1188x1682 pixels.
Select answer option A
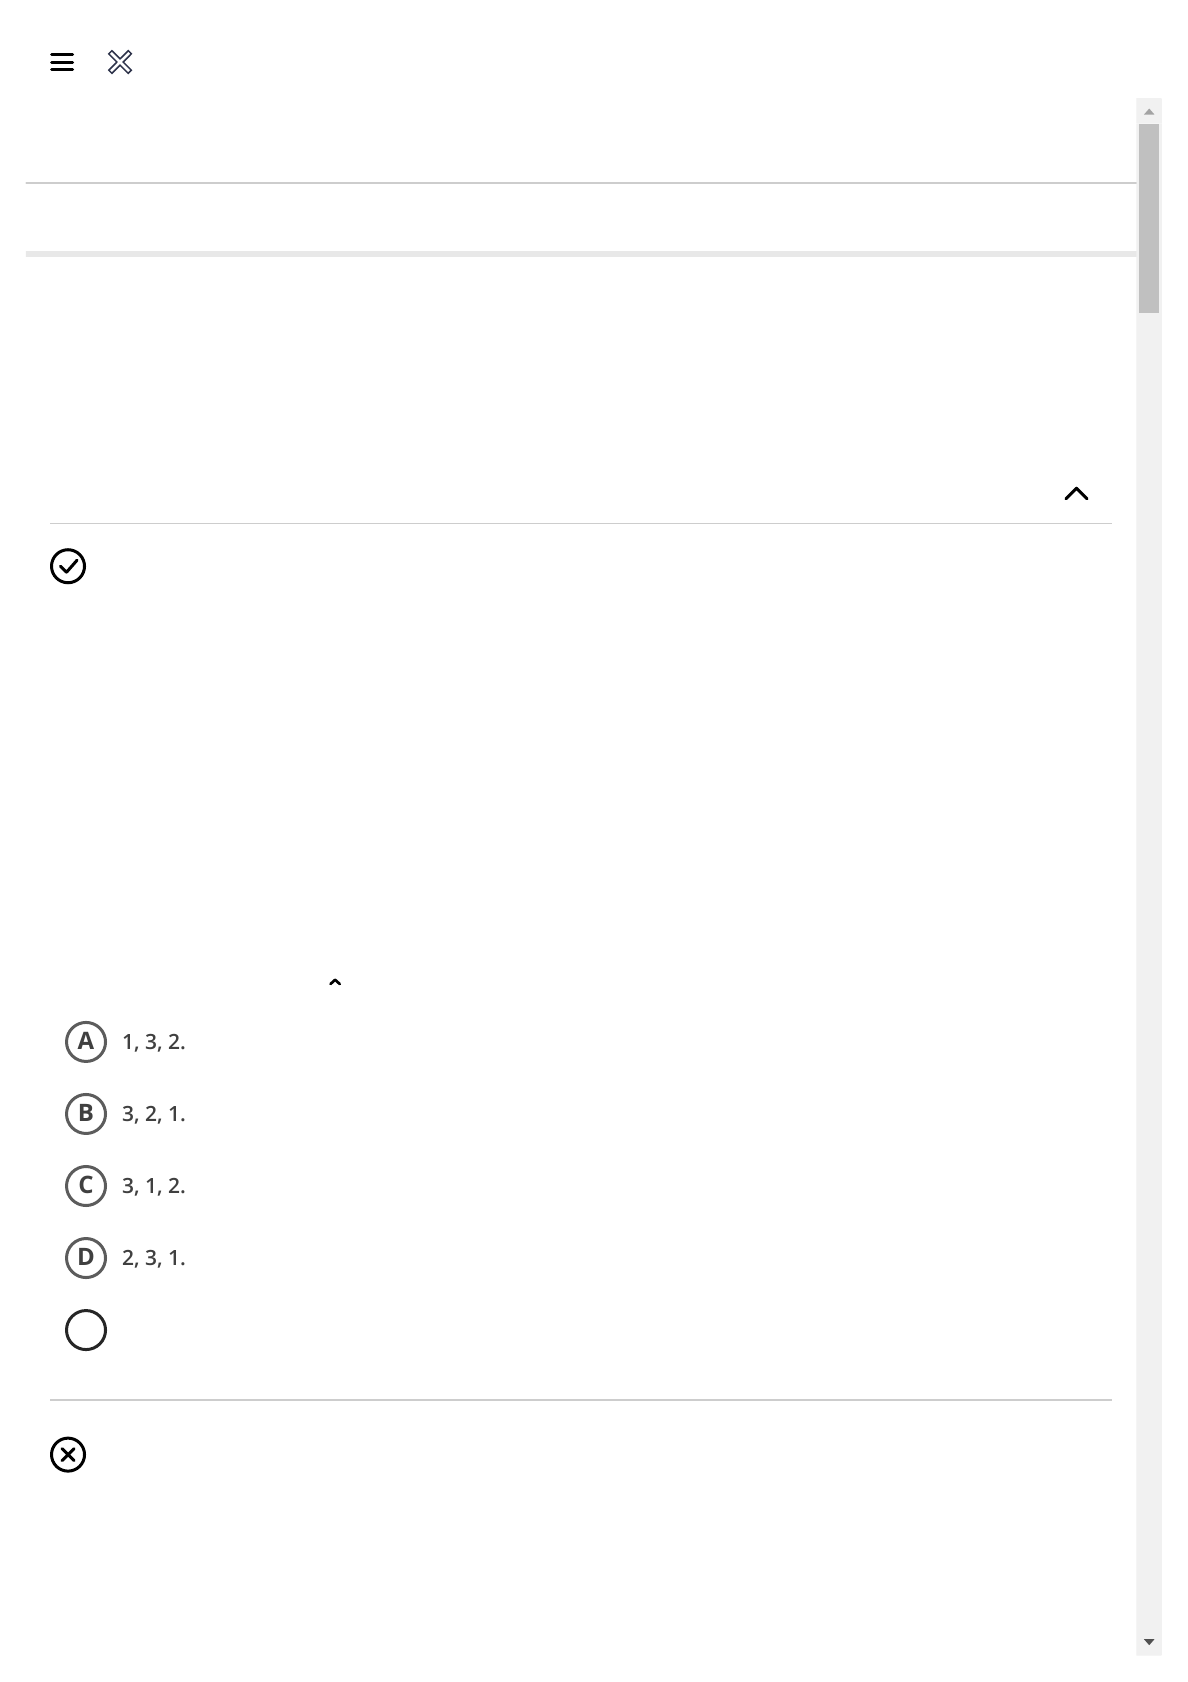tap(86, 1042)
